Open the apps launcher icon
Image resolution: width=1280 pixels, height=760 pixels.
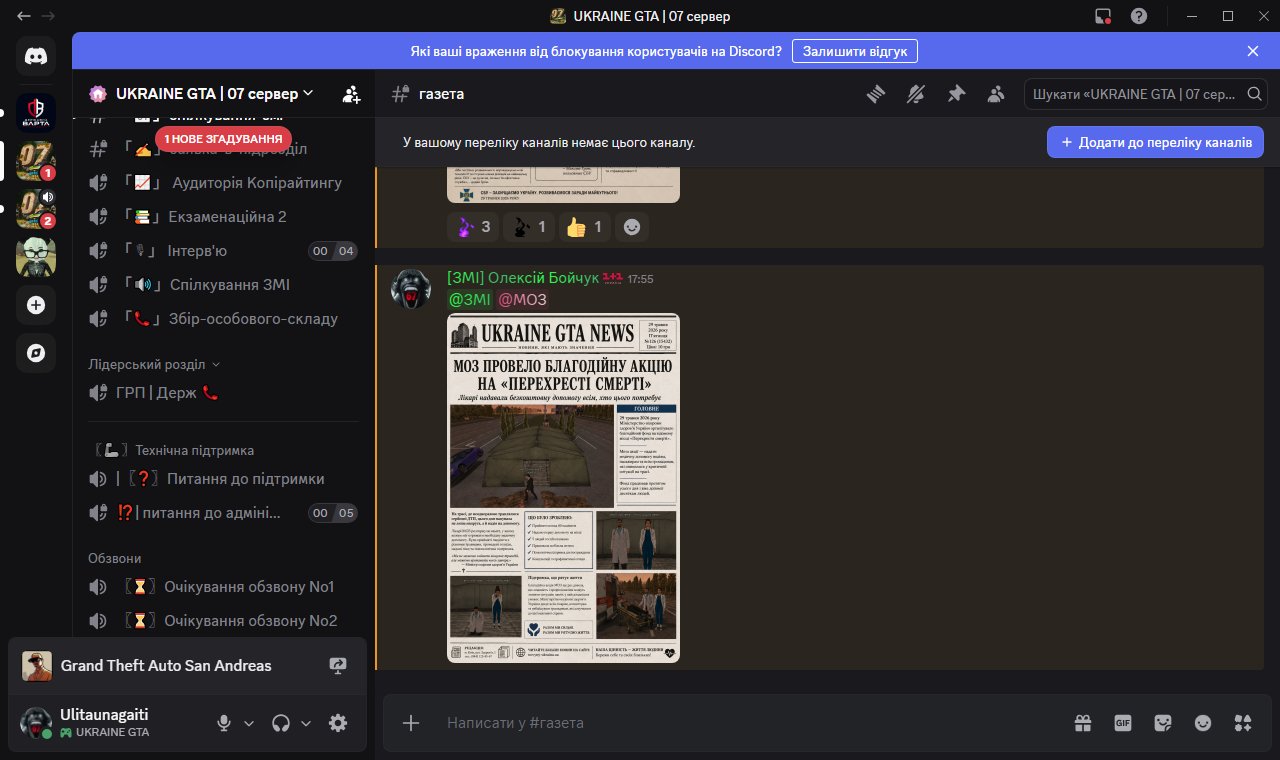(1243, 723)
